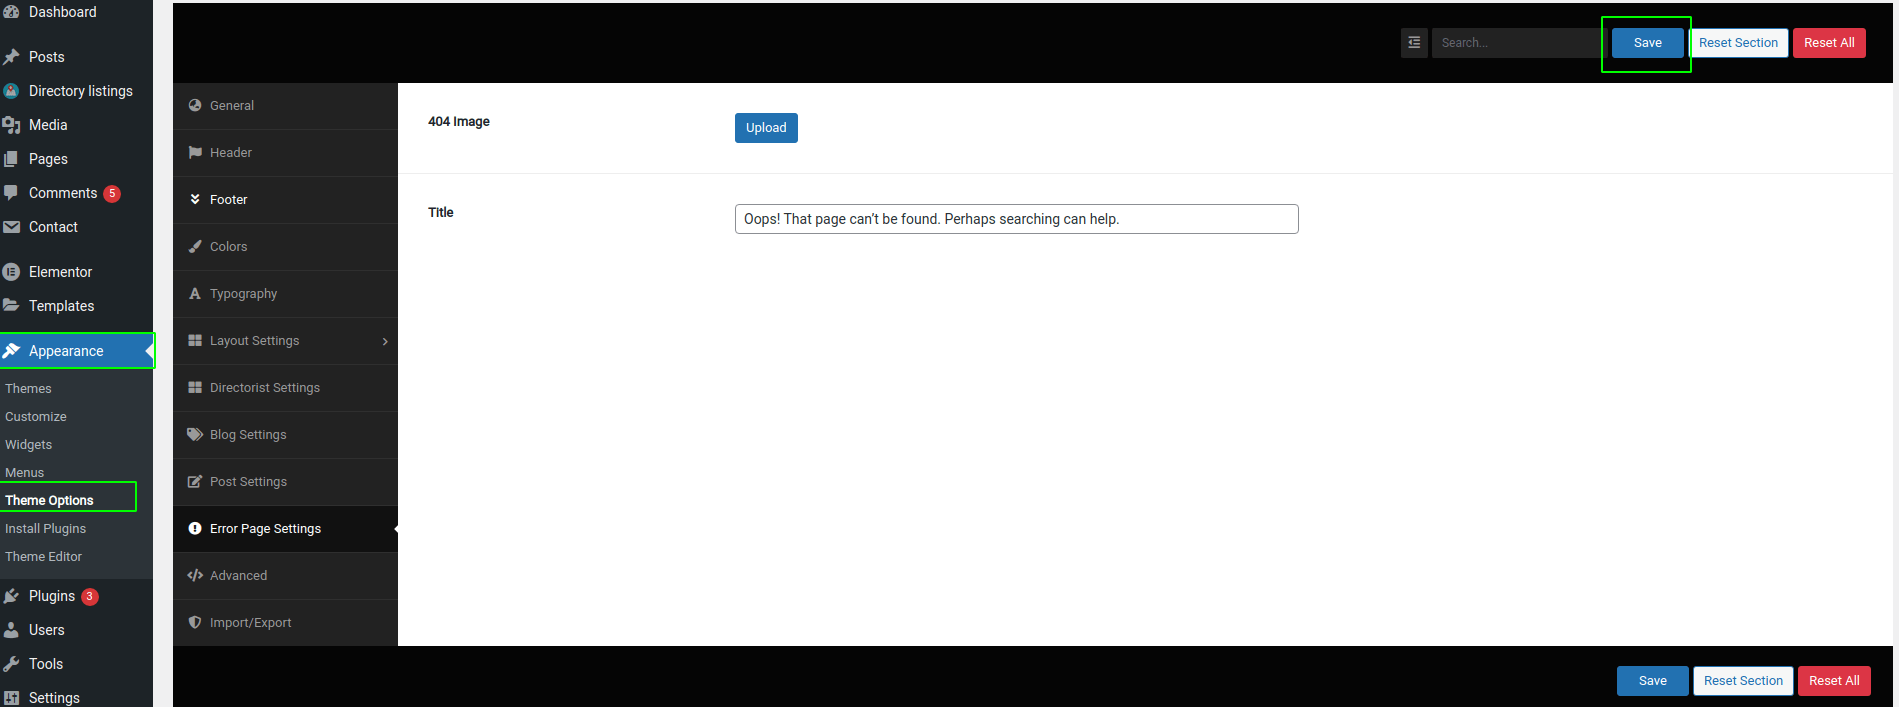Click the Typography letter icon
1899x707 pixels.
195,294
